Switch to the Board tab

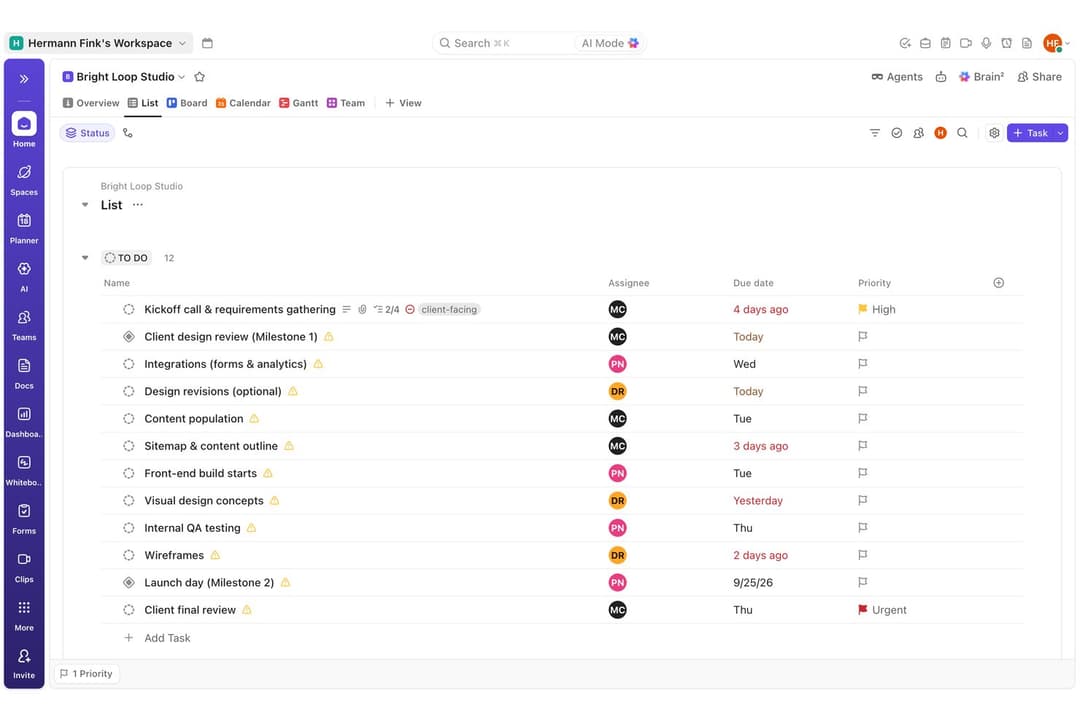tap(187, 103)
